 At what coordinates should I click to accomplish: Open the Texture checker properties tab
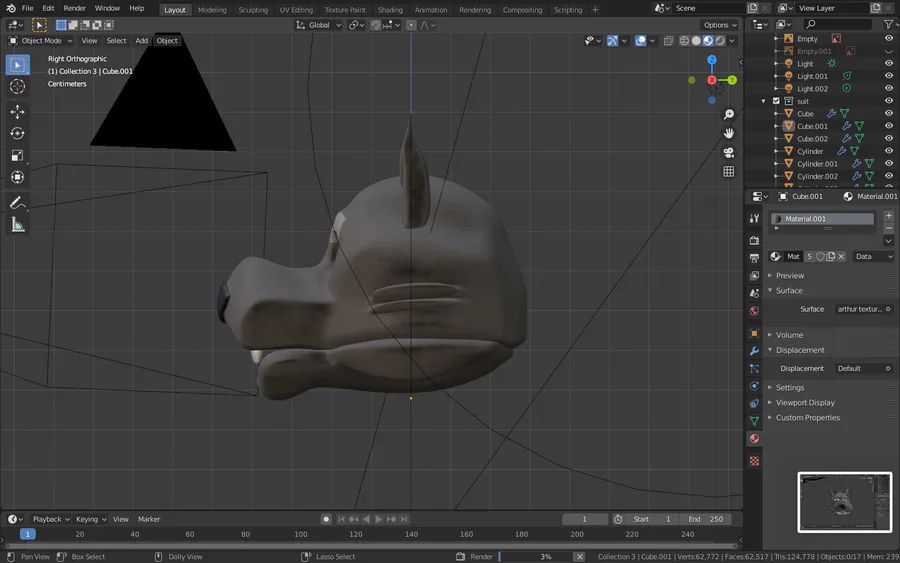click(754, 461)
